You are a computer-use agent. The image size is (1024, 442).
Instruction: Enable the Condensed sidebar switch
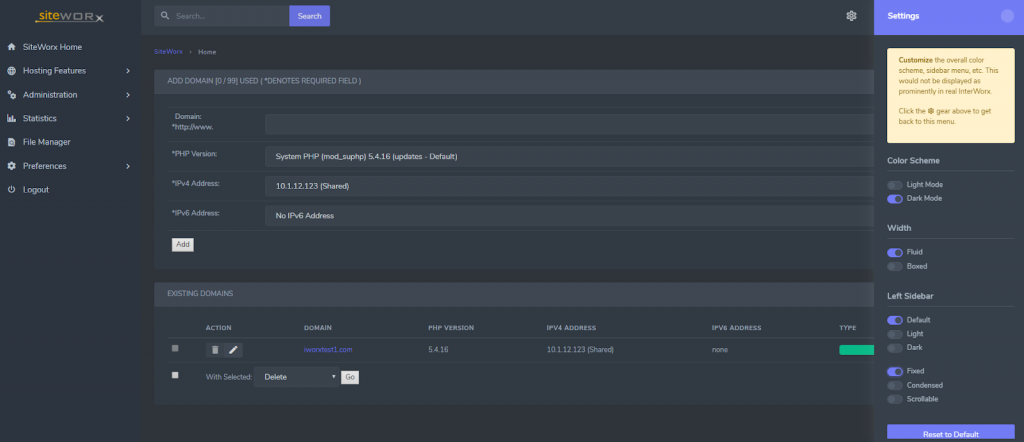(895, 386)
